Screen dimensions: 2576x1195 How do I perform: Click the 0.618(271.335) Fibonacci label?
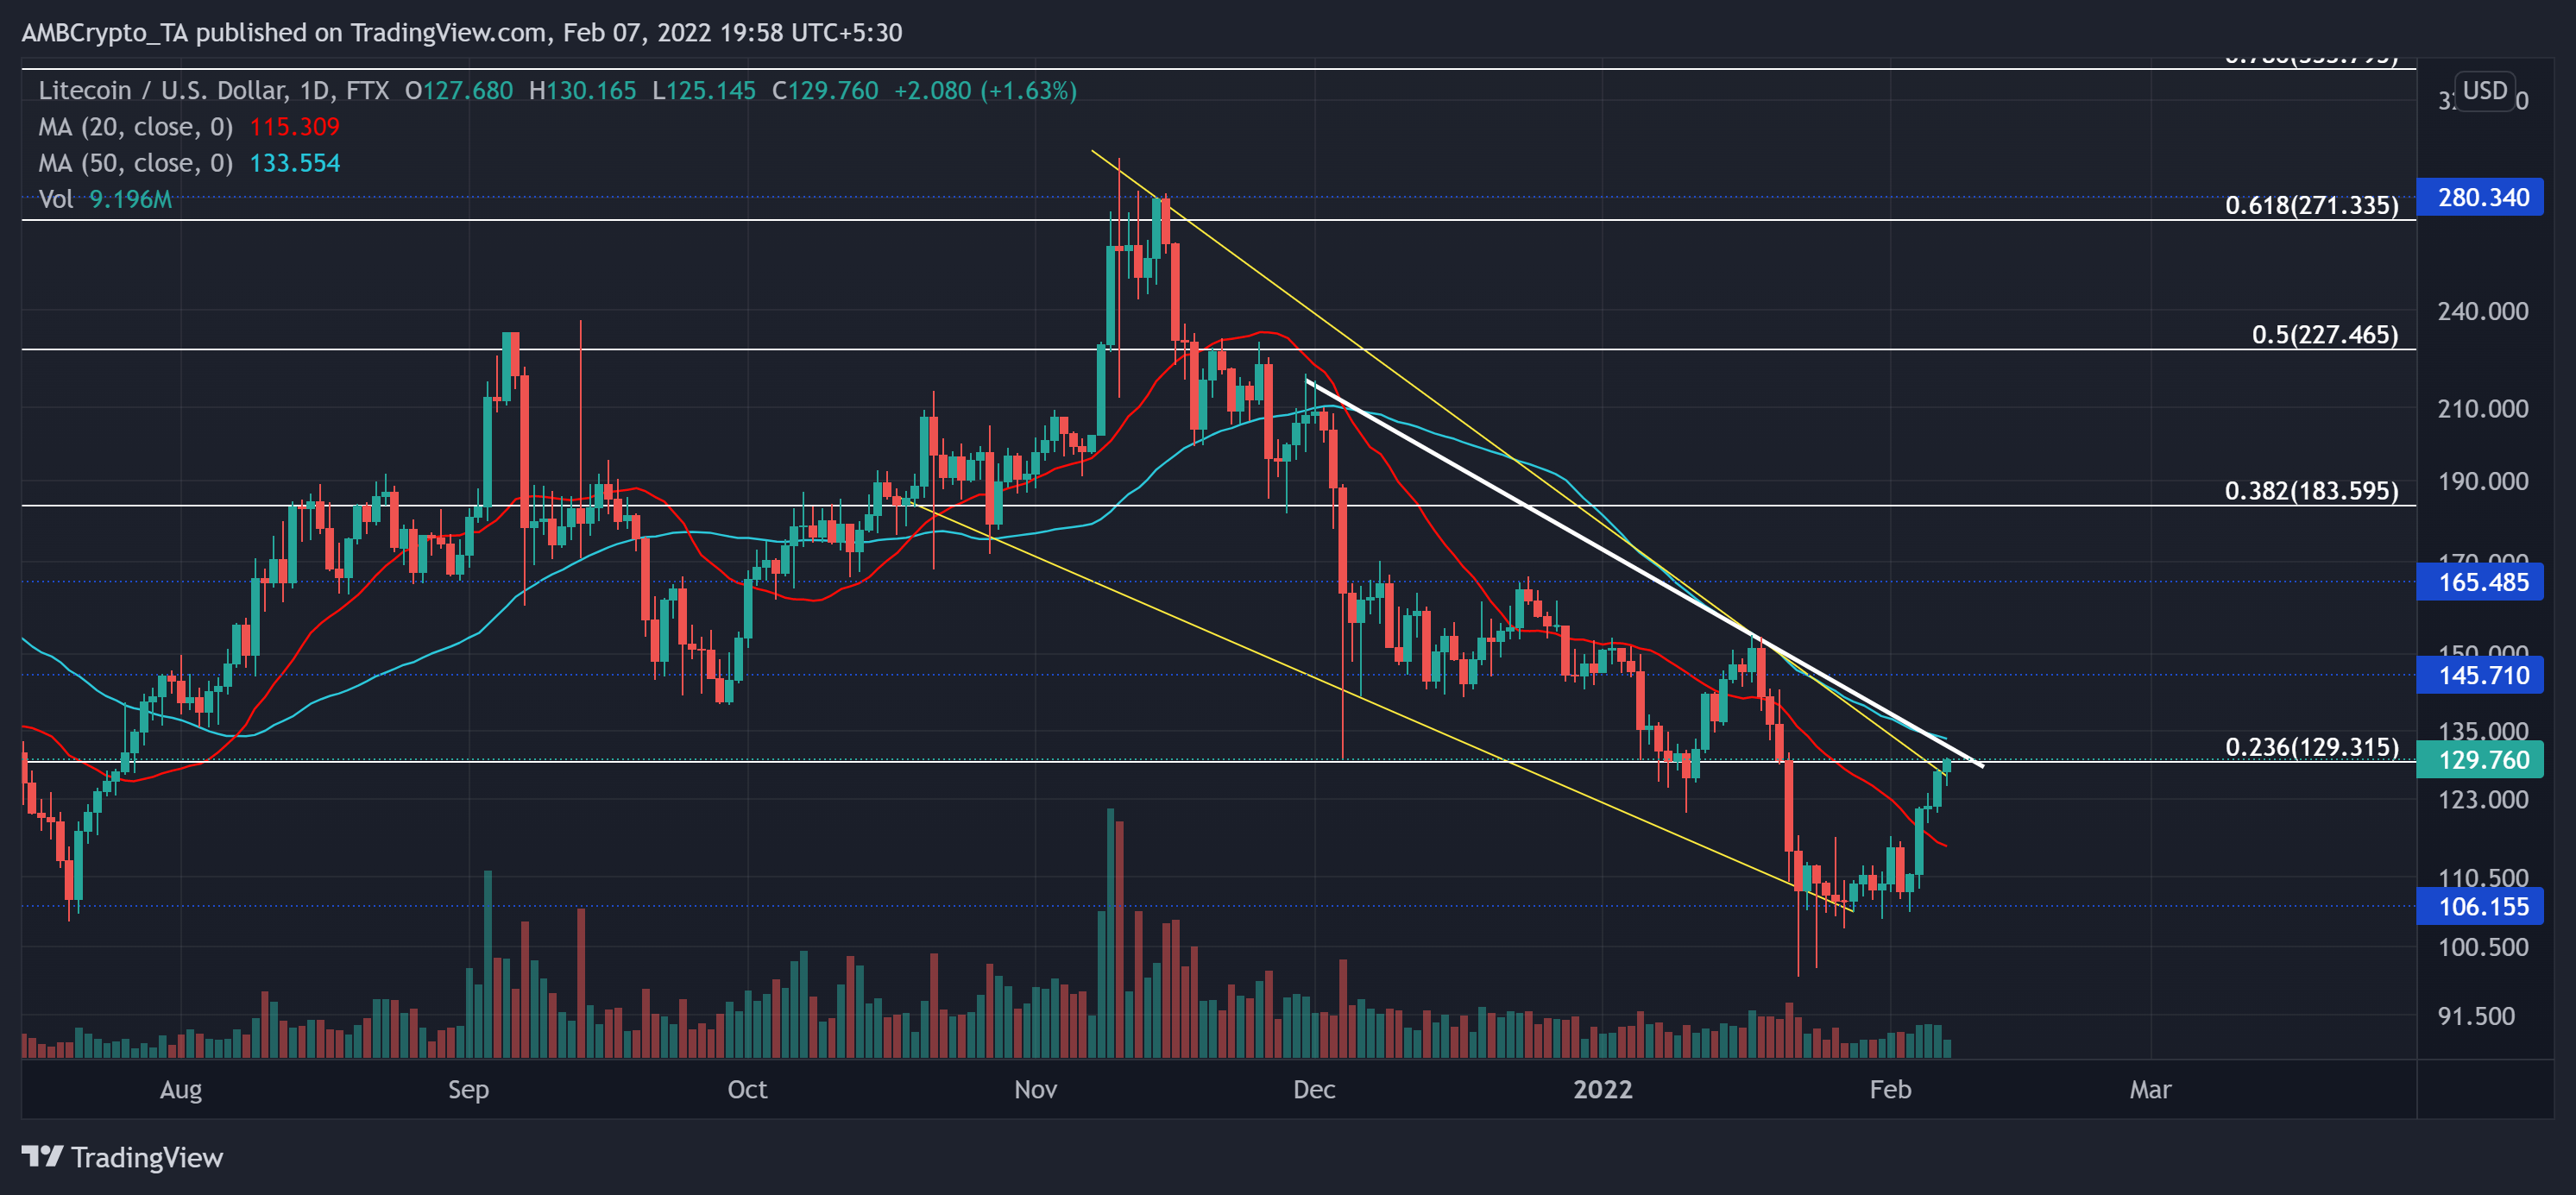click(x=2311, y=205)
